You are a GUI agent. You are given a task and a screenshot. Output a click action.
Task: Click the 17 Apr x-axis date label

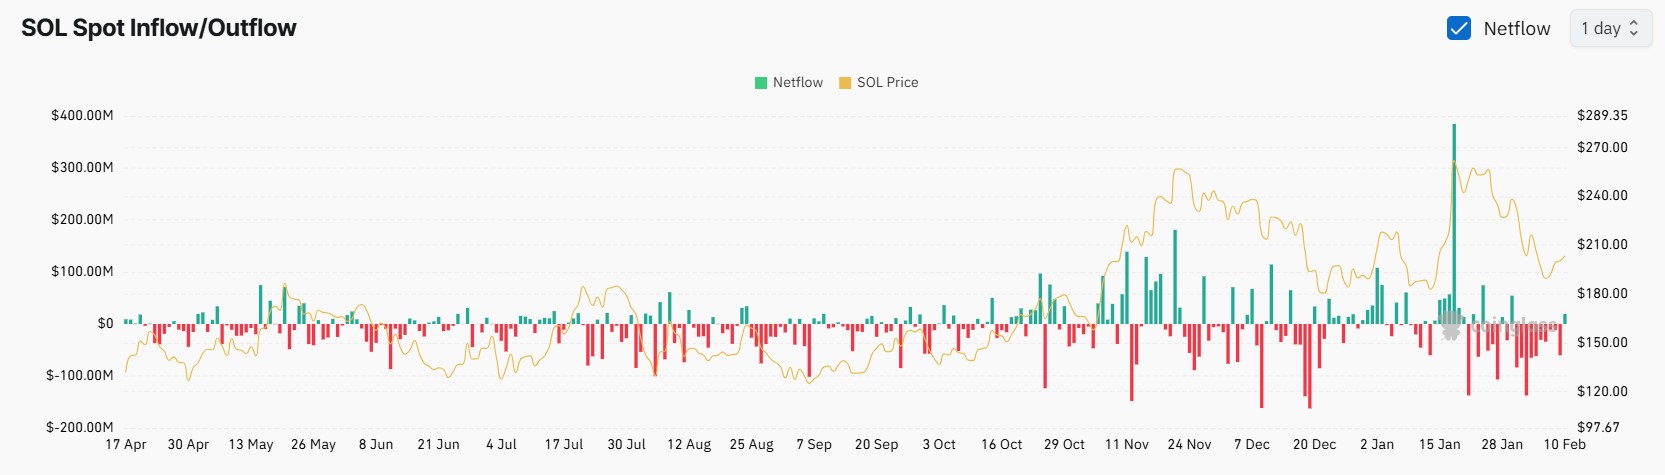[126, 444]
